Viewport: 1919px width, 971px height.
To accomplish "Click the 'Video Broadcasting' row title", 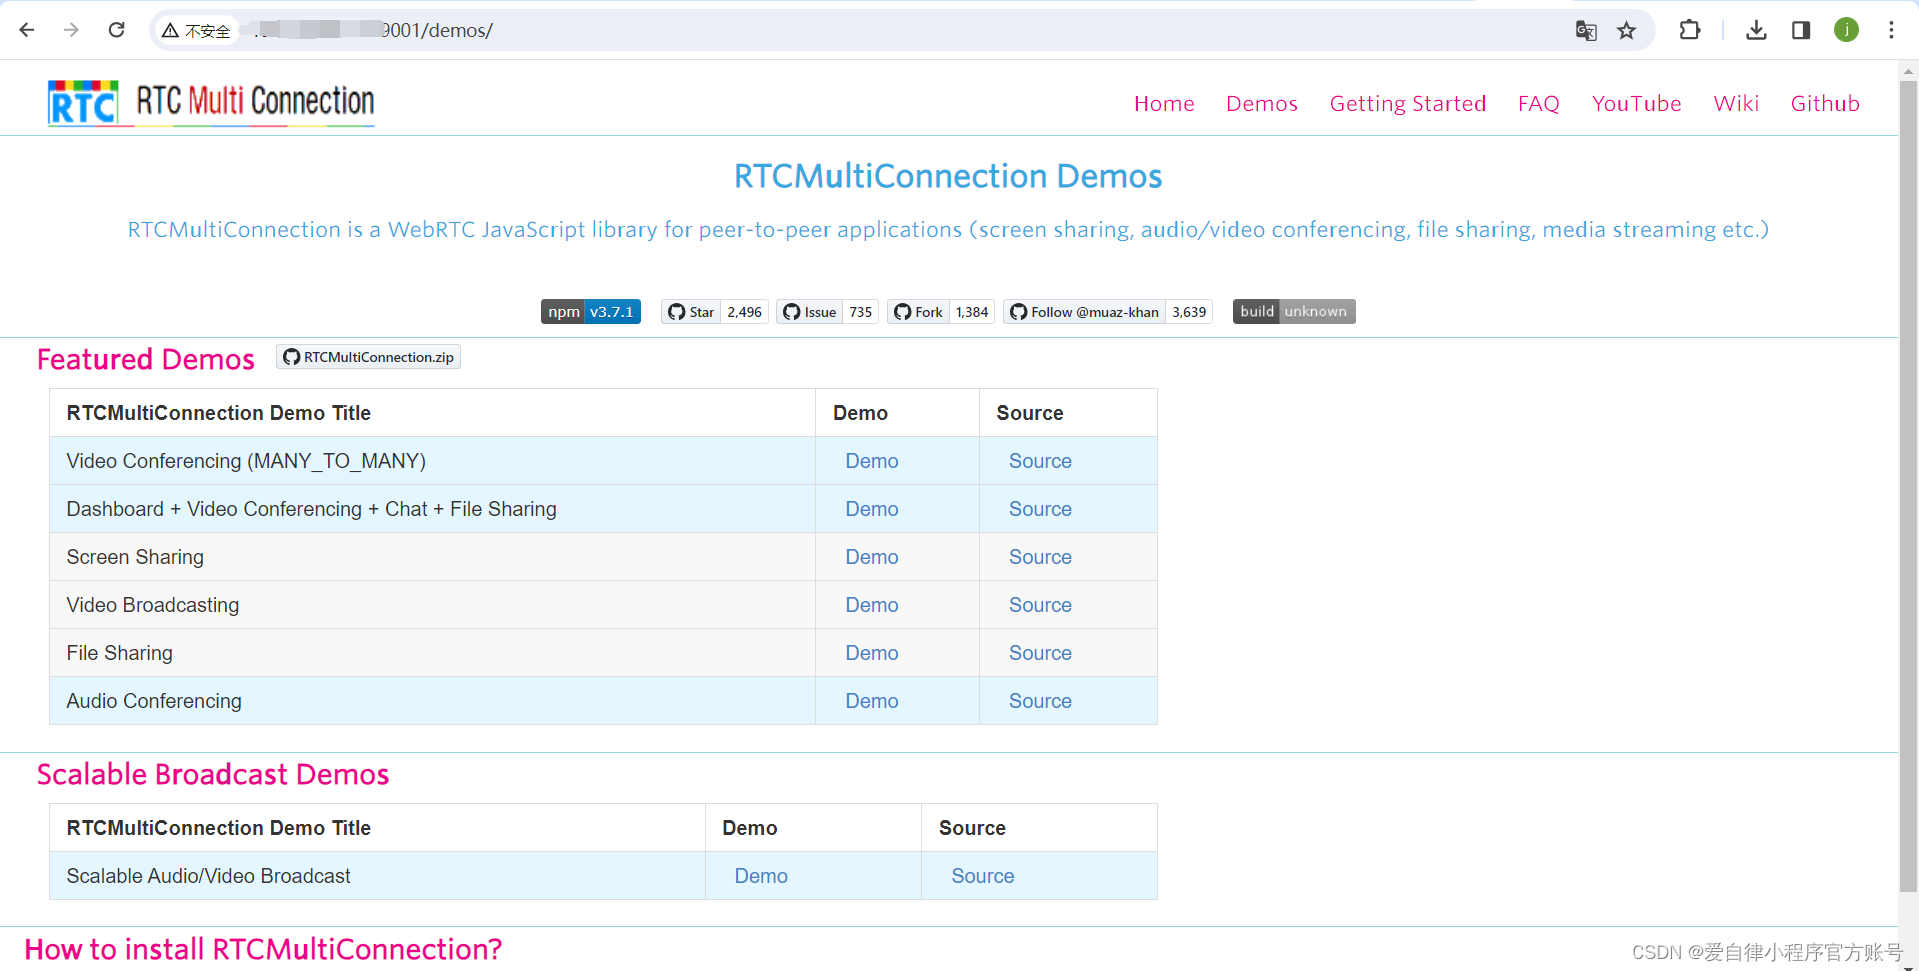I will pyautogui.click(x=153, y=605).
